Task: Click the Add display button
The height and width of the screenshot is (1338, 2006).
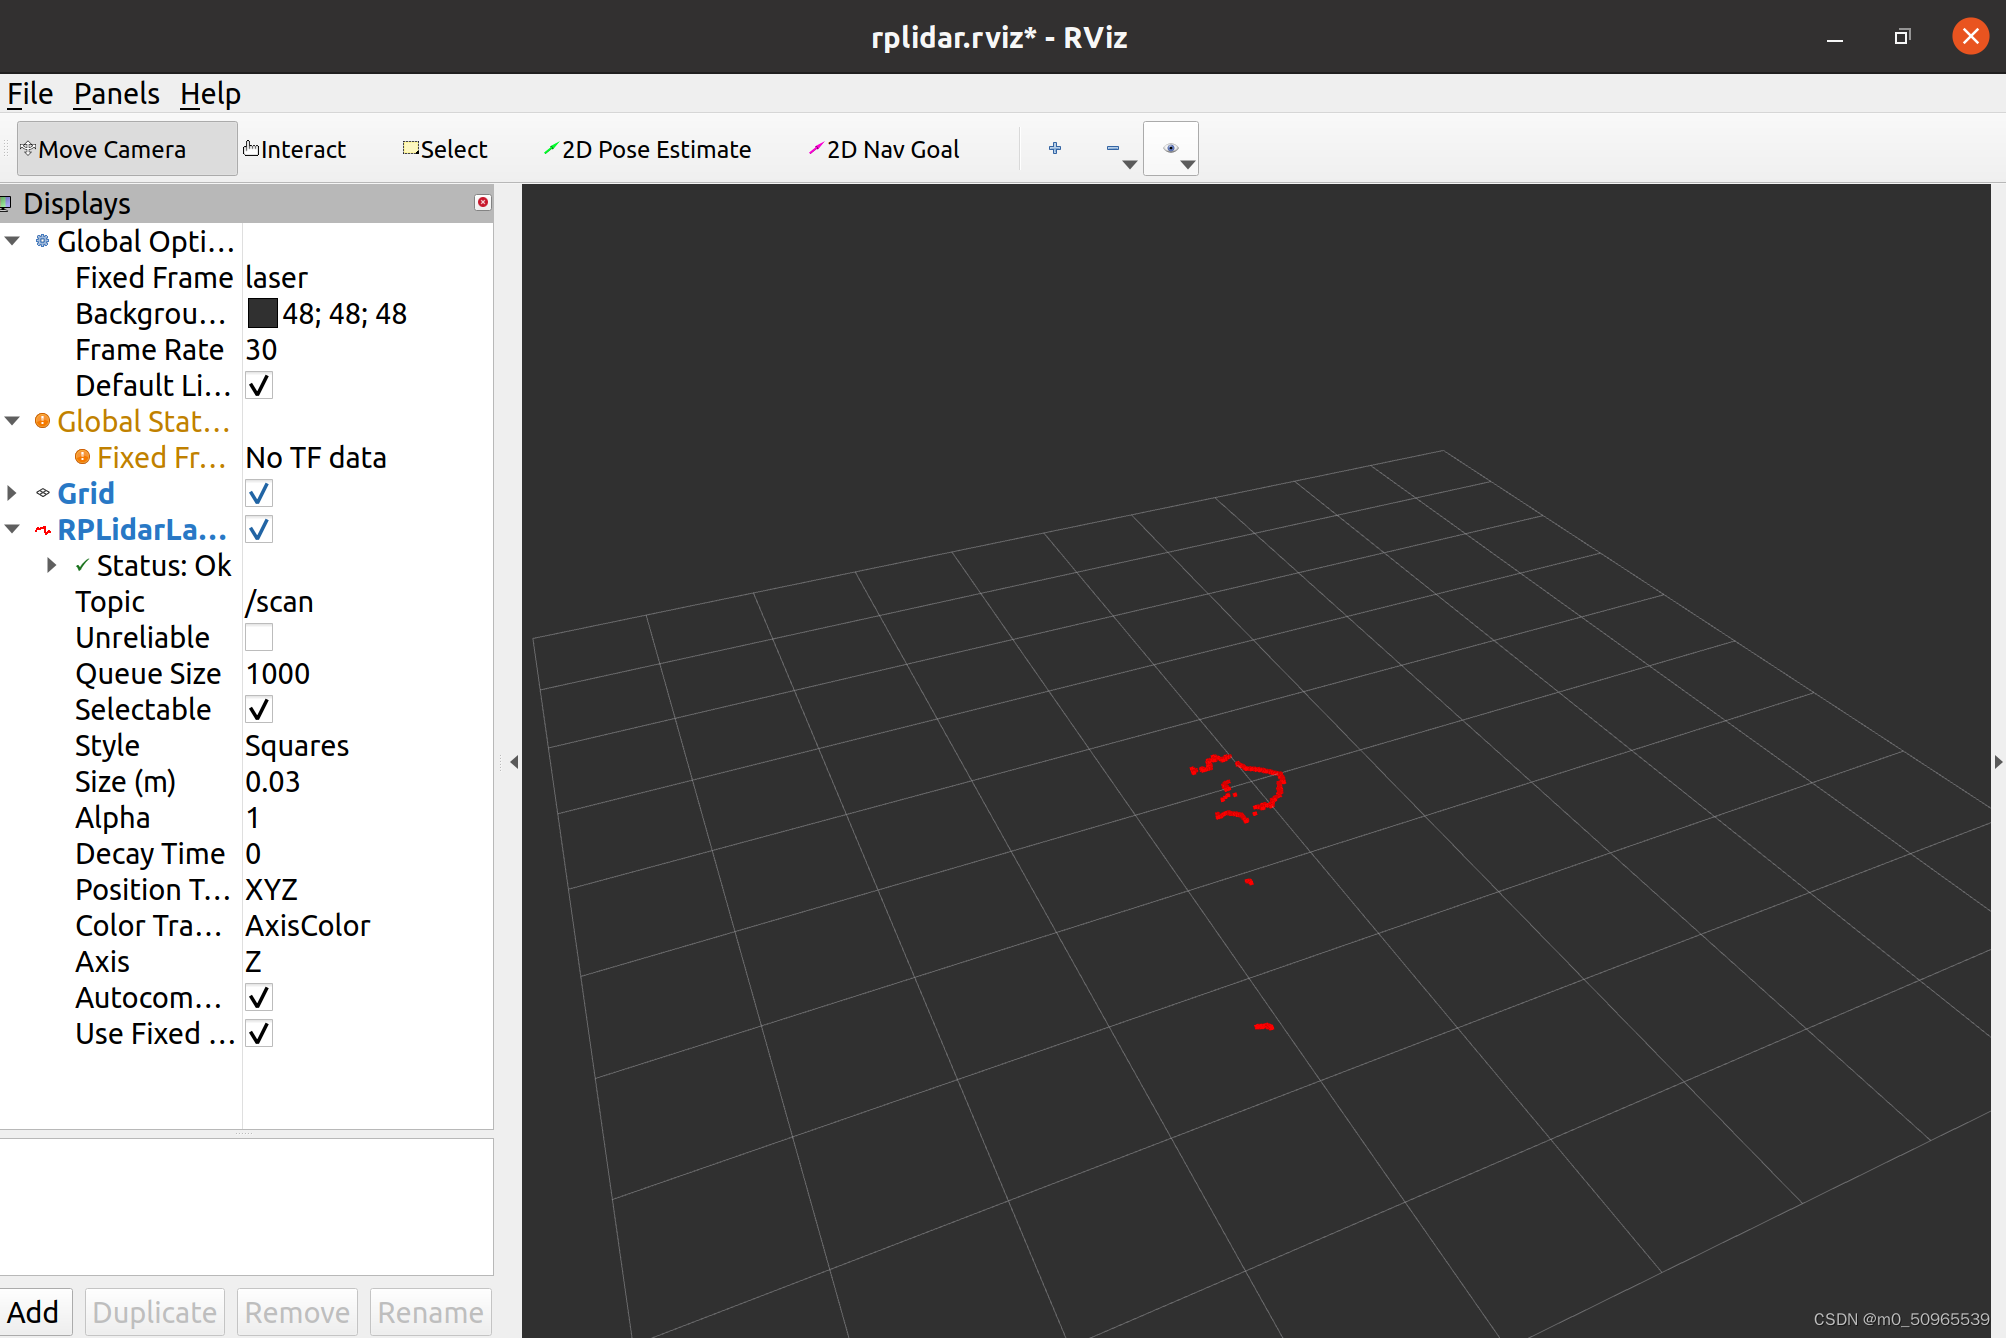Action: click(x=34, y=1311)
